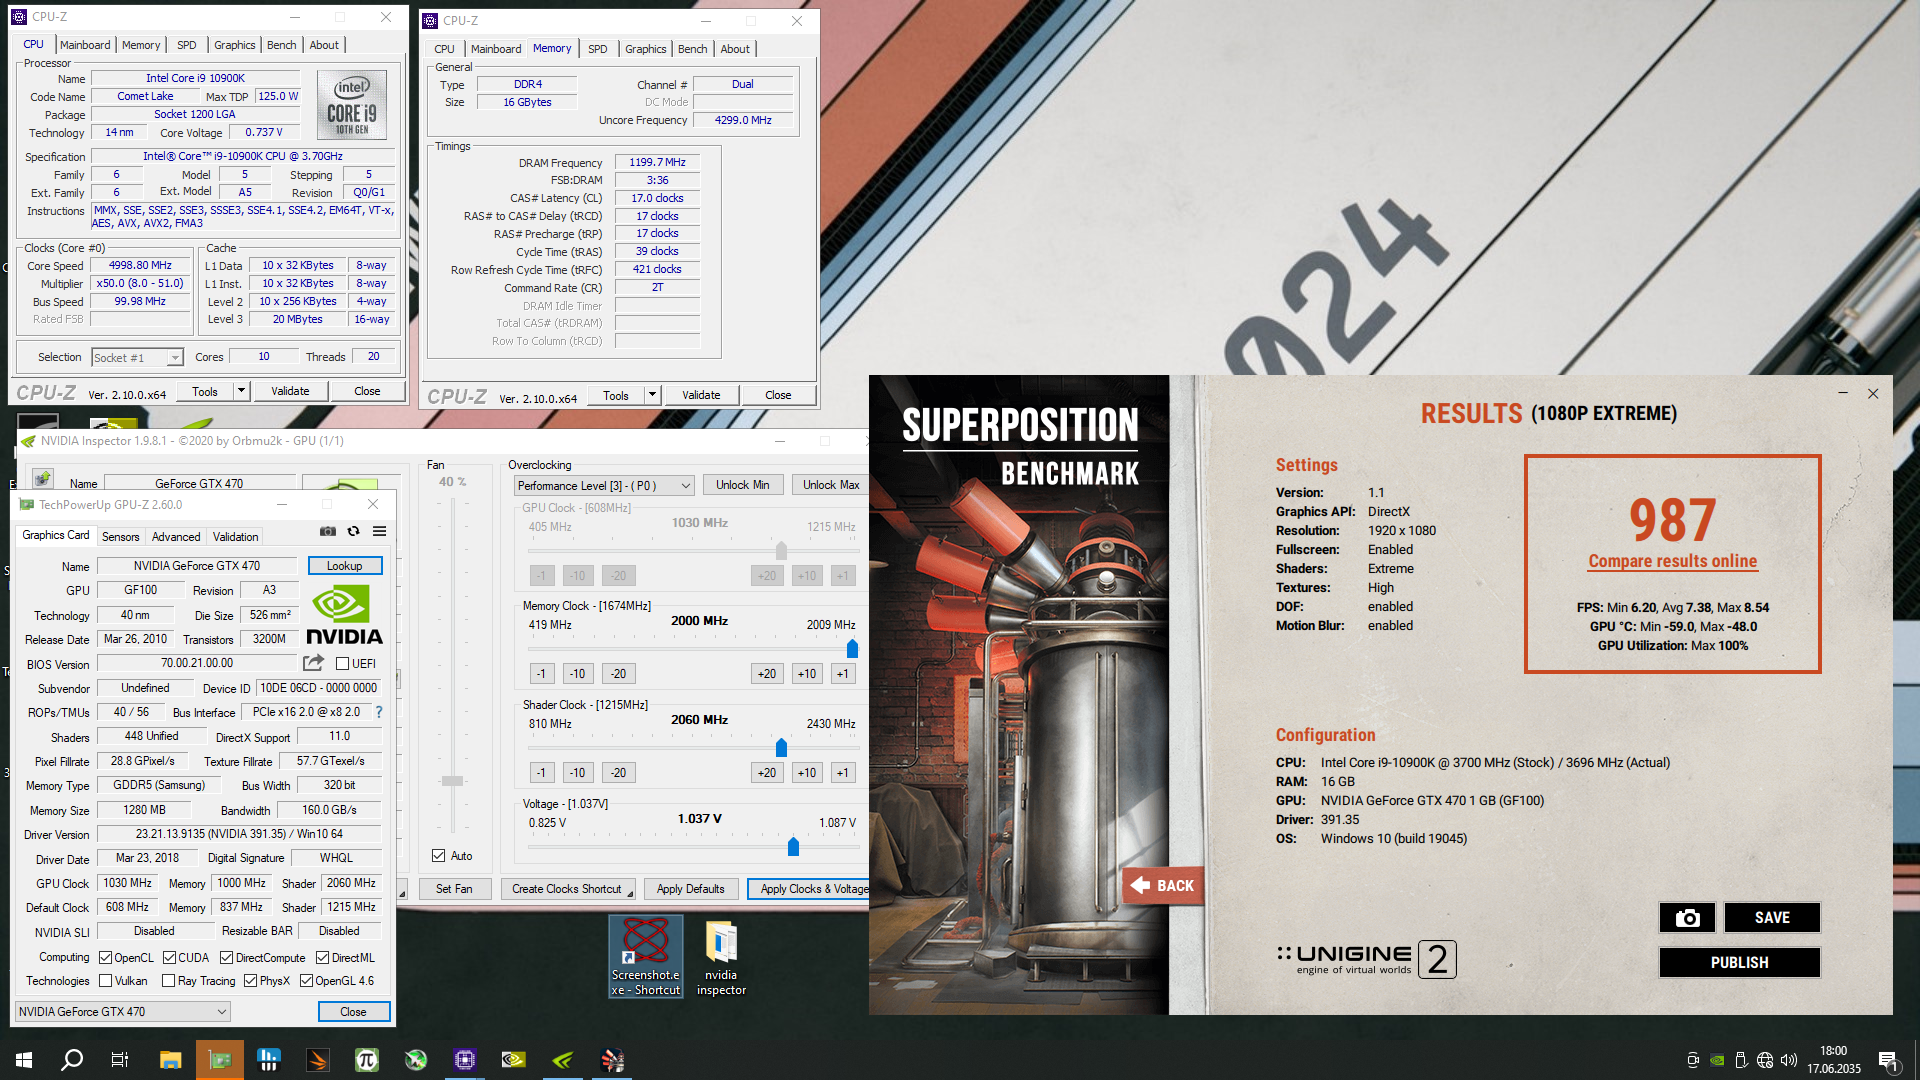Click the SAVE button in Superposition
Screen dimensions: 1920x1080
1771,917
